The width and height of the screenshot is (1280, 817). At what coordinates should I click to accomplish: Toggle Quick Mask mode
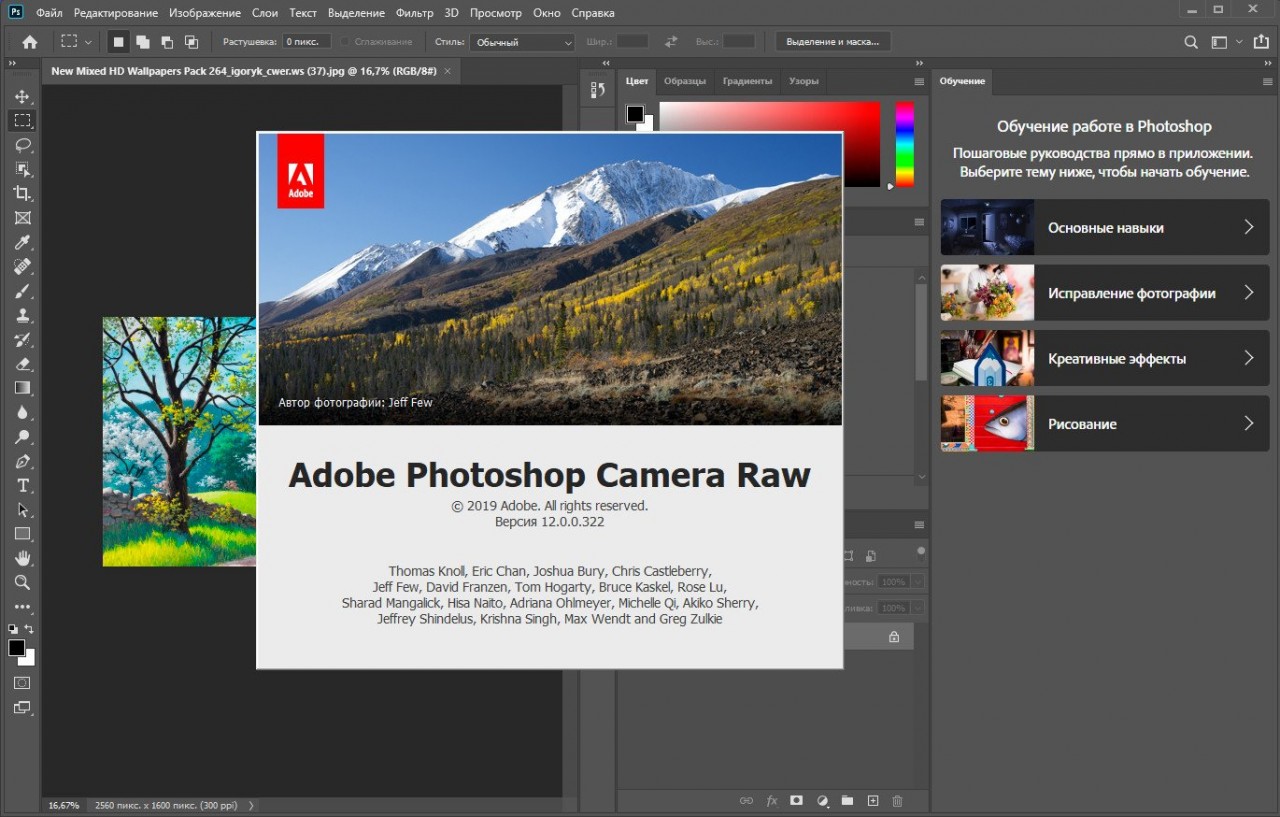coord(22,683)
